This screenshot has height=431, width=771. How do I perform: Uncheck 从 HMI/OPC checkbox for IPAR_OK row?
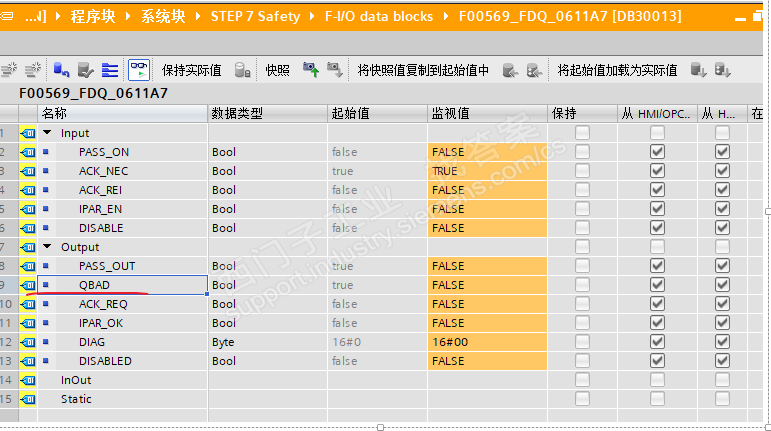[657, 323]
